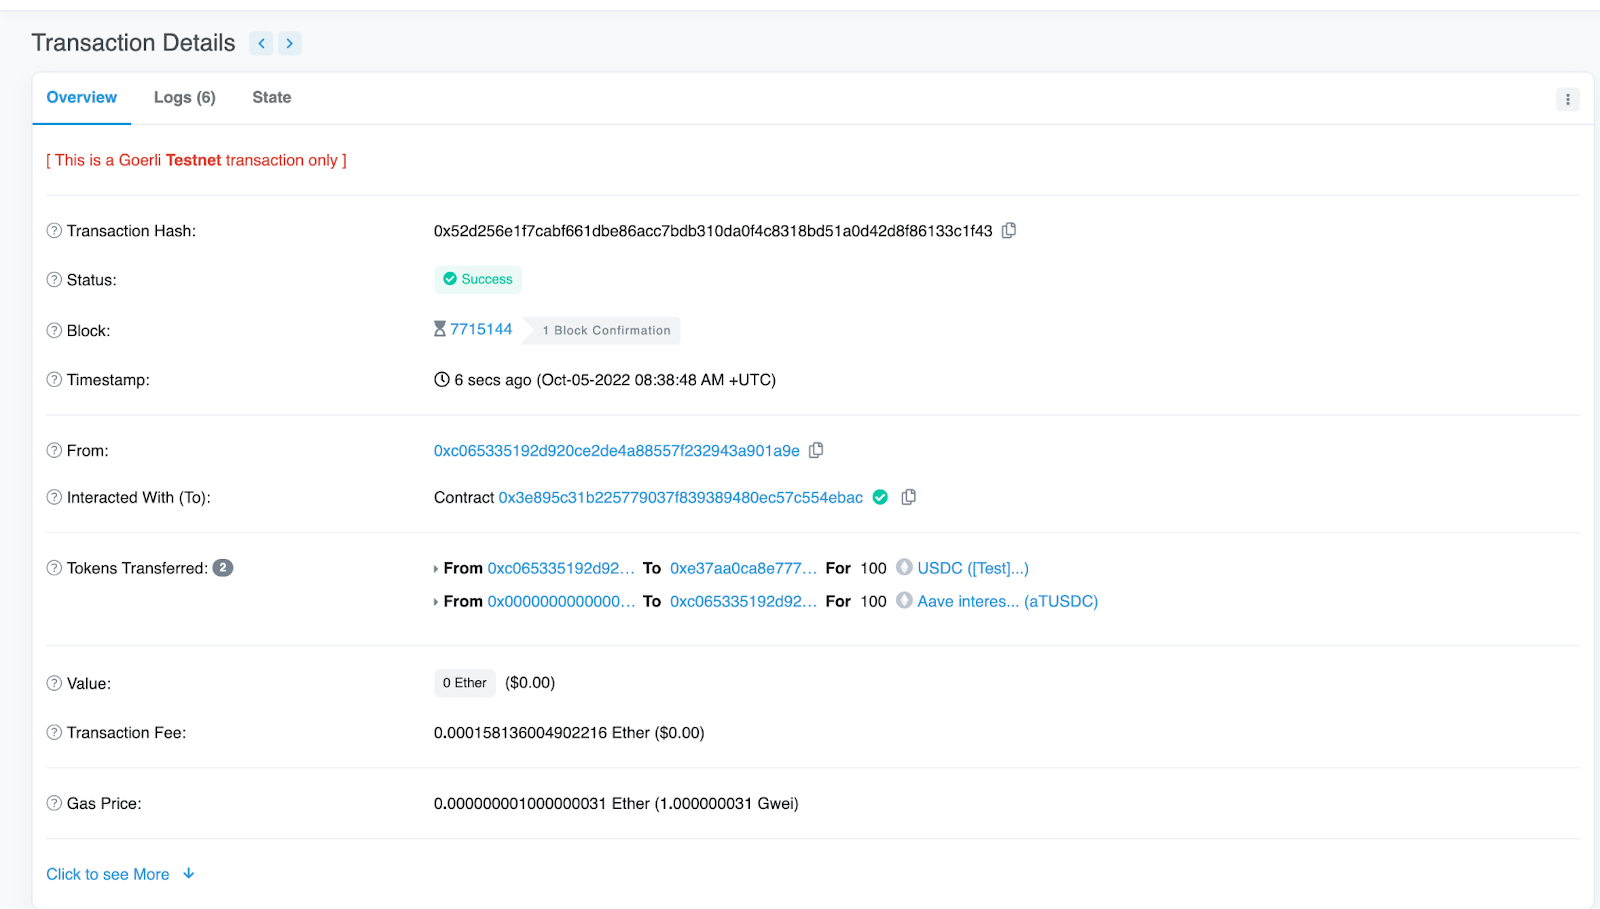Click the From help icon
1600x909 pixels.
54,451
